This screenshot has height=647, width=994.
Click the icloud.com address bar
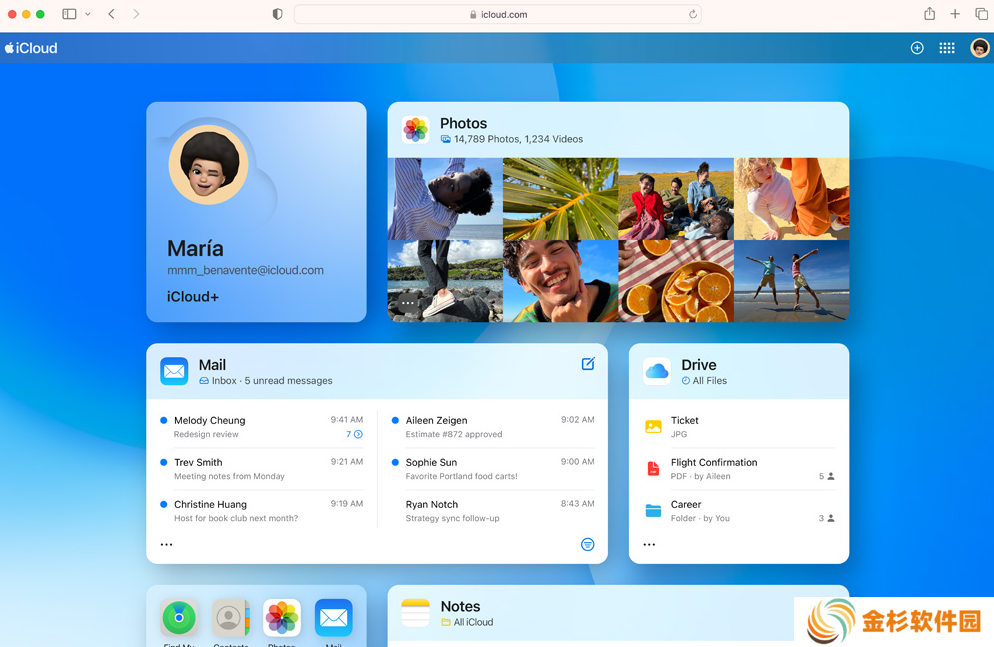click(x=498, y=14)
